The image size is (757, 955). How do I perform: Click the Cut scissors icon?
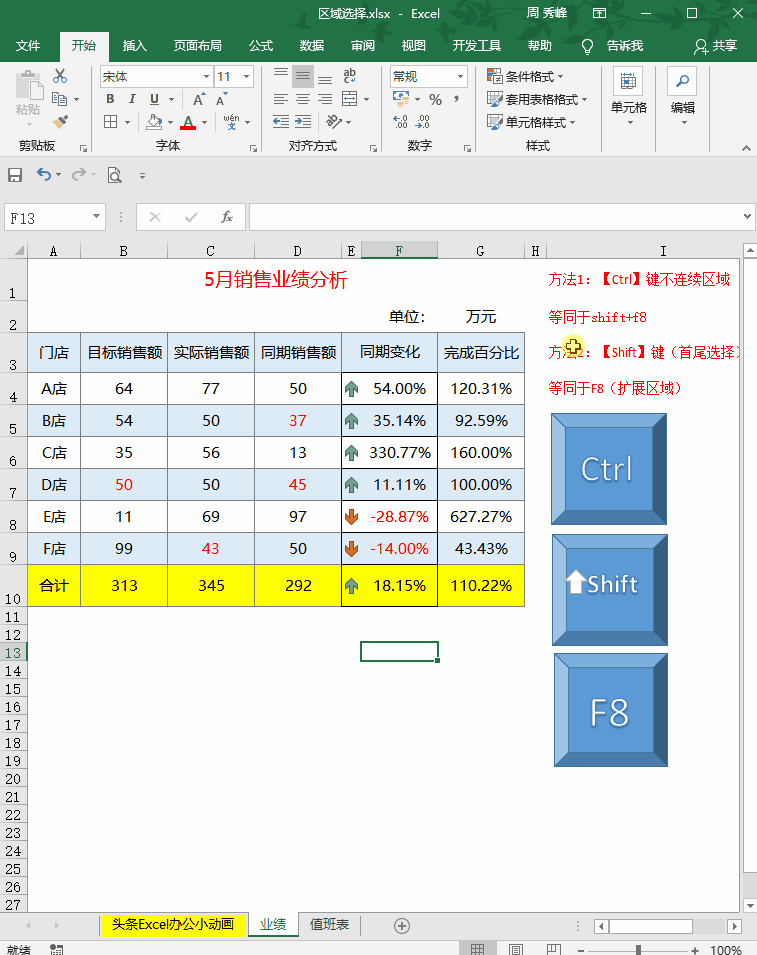tap(60, 76)
